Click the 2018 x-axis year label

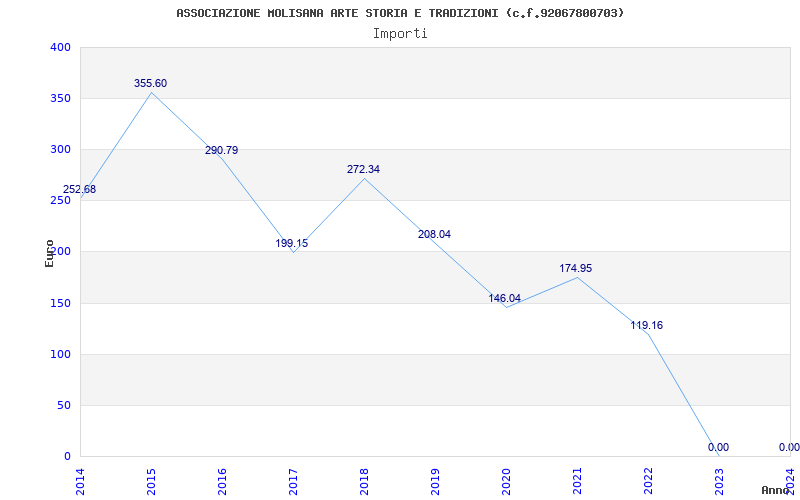tap(364, 482)
